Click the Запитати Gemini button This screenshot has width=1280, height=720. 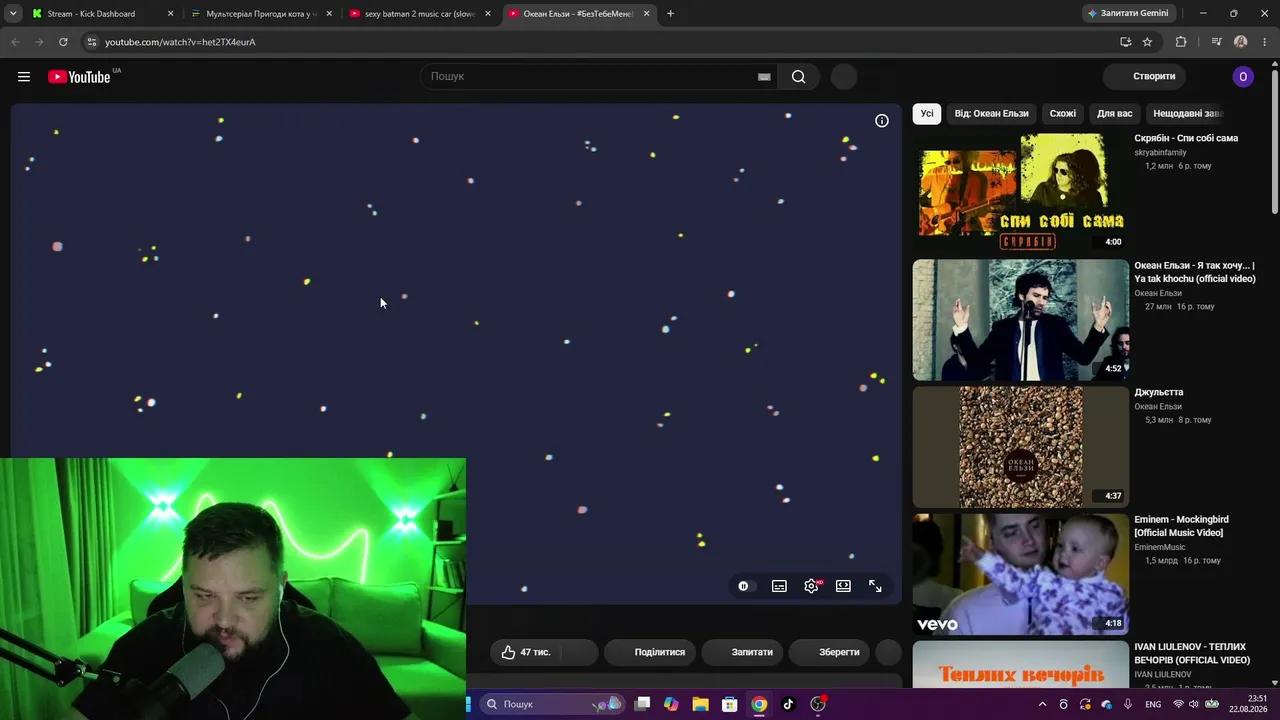click(x=1126, y=14)
